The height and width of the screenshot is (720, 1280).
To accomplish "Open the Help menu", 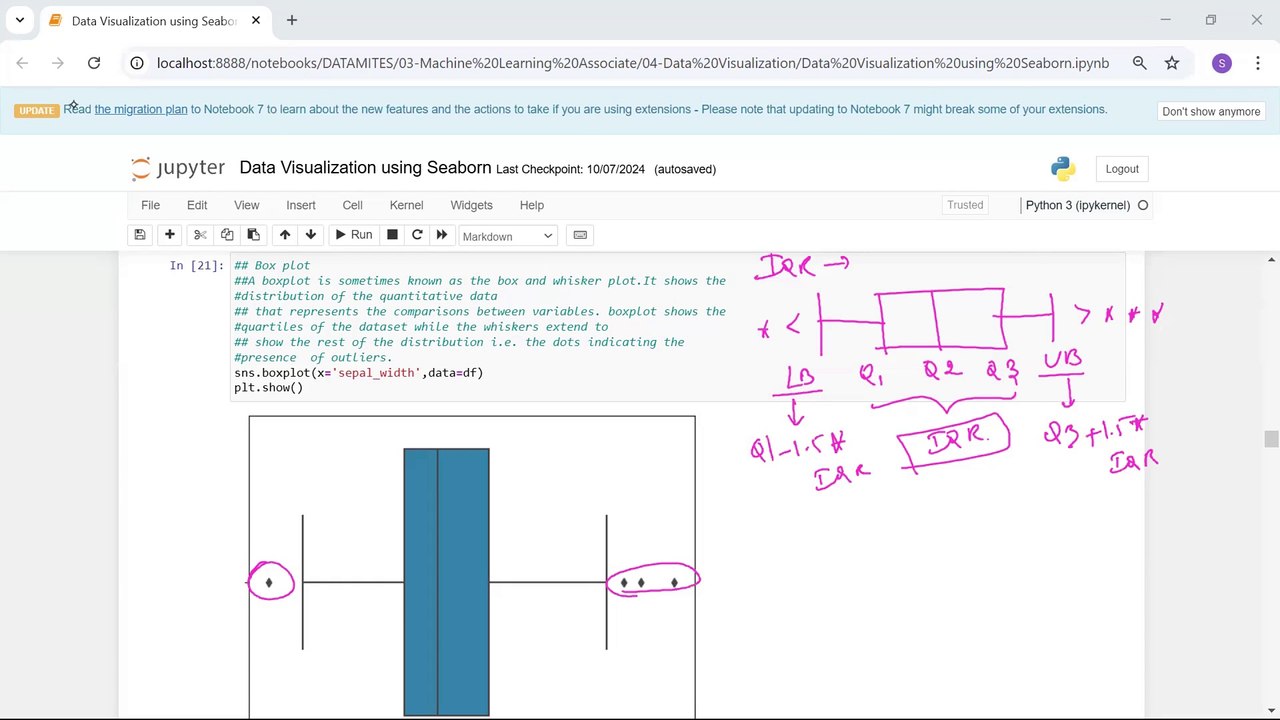I will 531,205.
